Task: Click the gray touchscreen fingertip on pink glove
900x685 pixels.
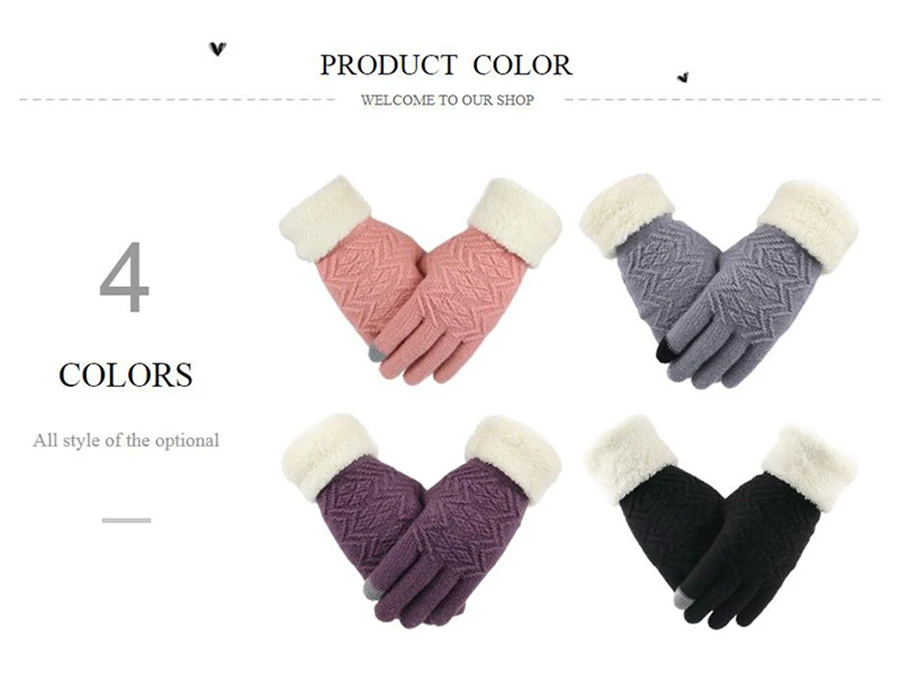Action: 377,354
